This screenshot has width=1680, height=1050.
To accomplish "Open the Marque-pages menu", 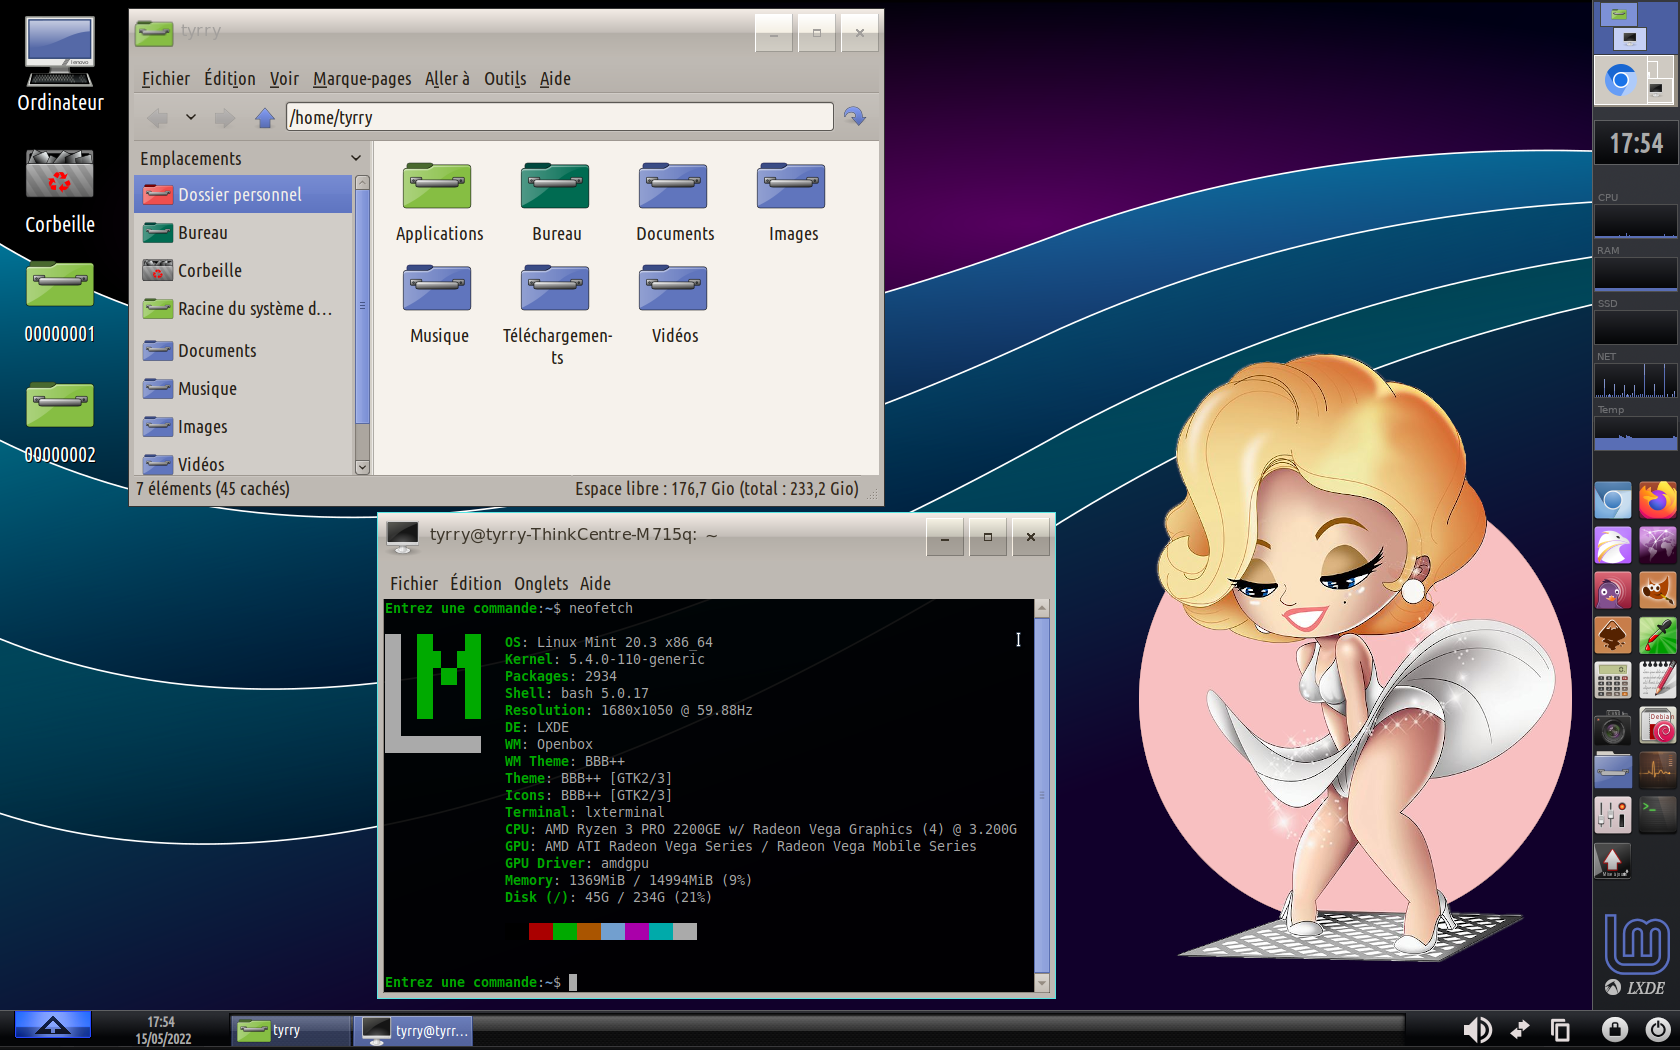I will click(x=362, y=78).
